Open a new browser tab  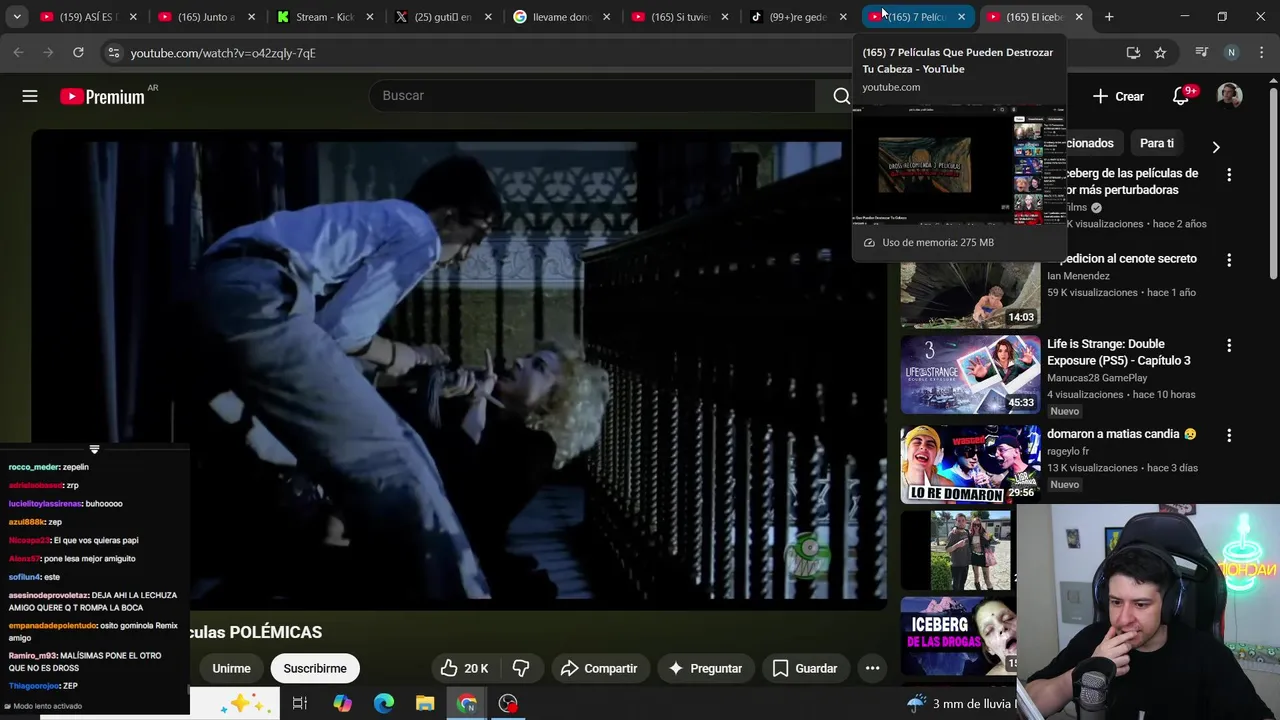[x=1109, y=17]
